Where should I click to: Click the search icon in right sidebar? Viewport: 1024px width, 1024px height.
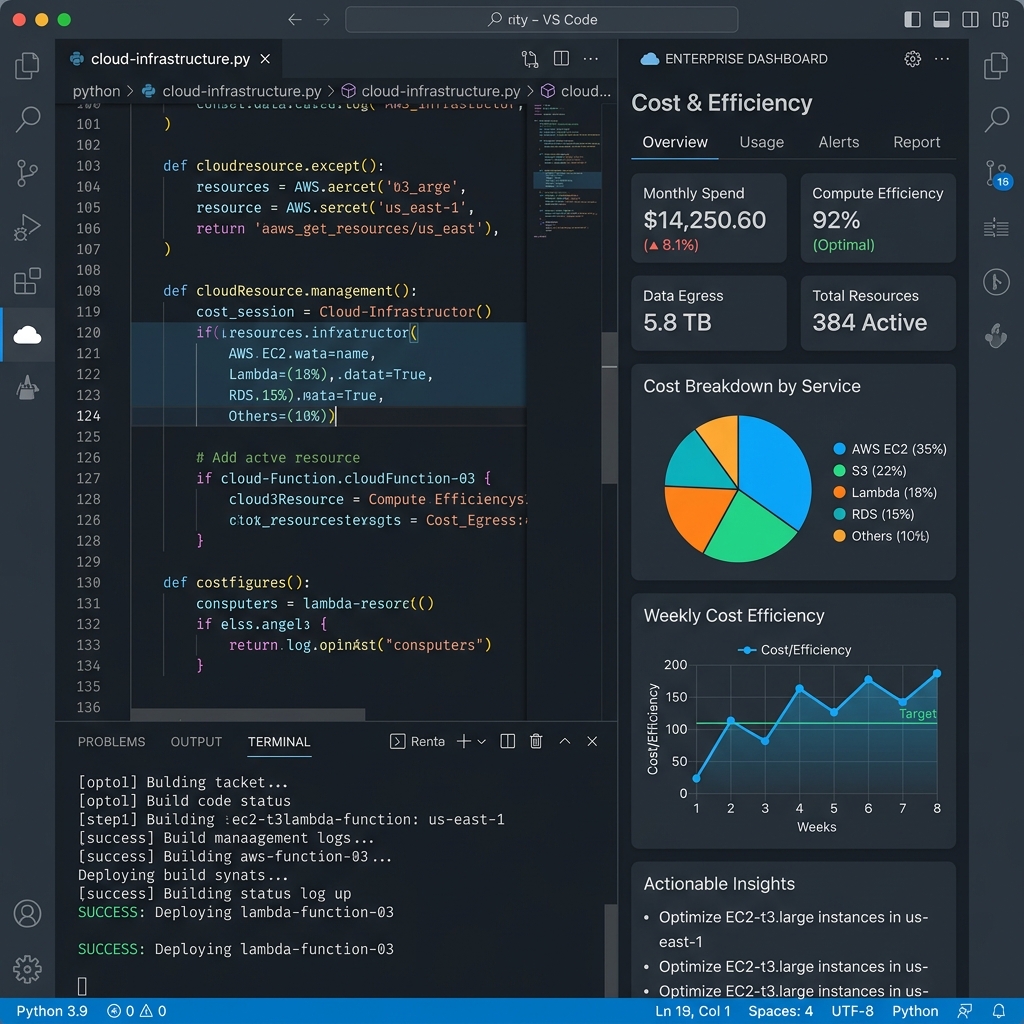(x=996, y=120)
